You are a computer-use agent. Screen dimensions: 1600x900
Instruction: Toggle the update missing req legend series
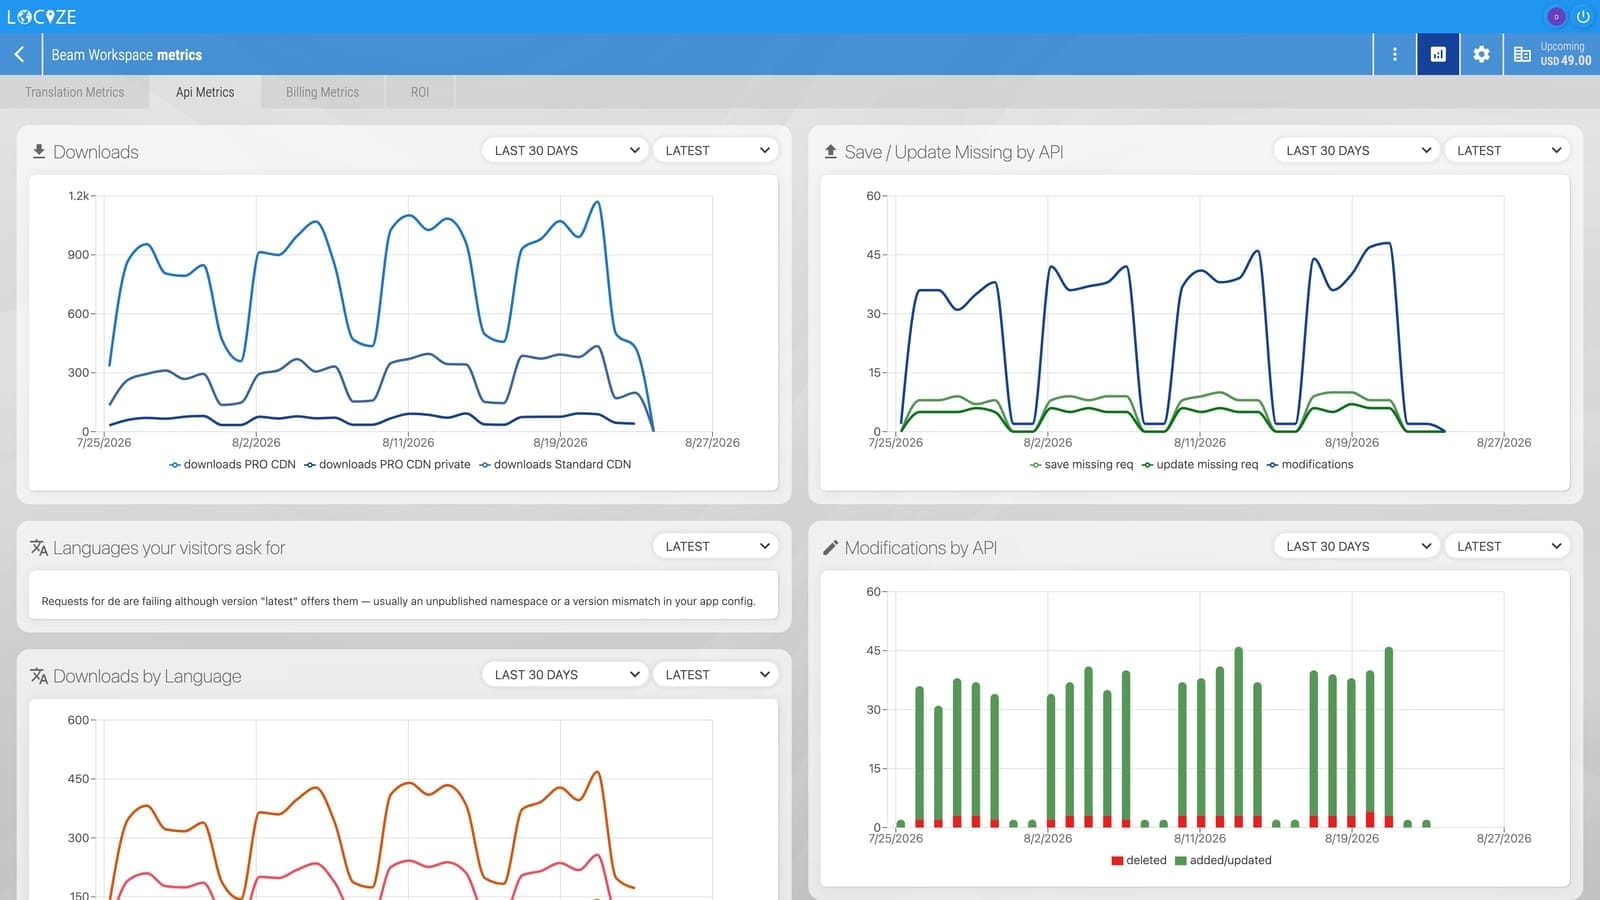pos(1200,465)
